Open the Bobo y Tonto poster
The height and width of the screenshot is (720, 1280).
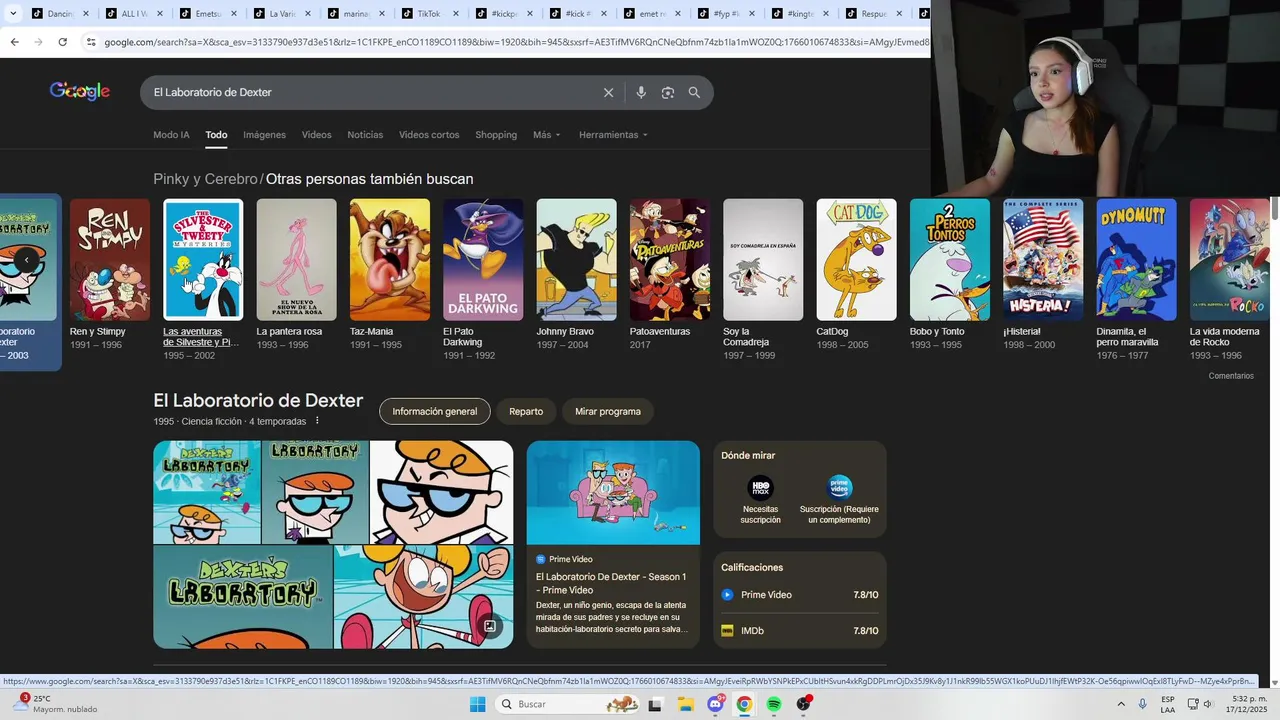(x=950, y=260)
